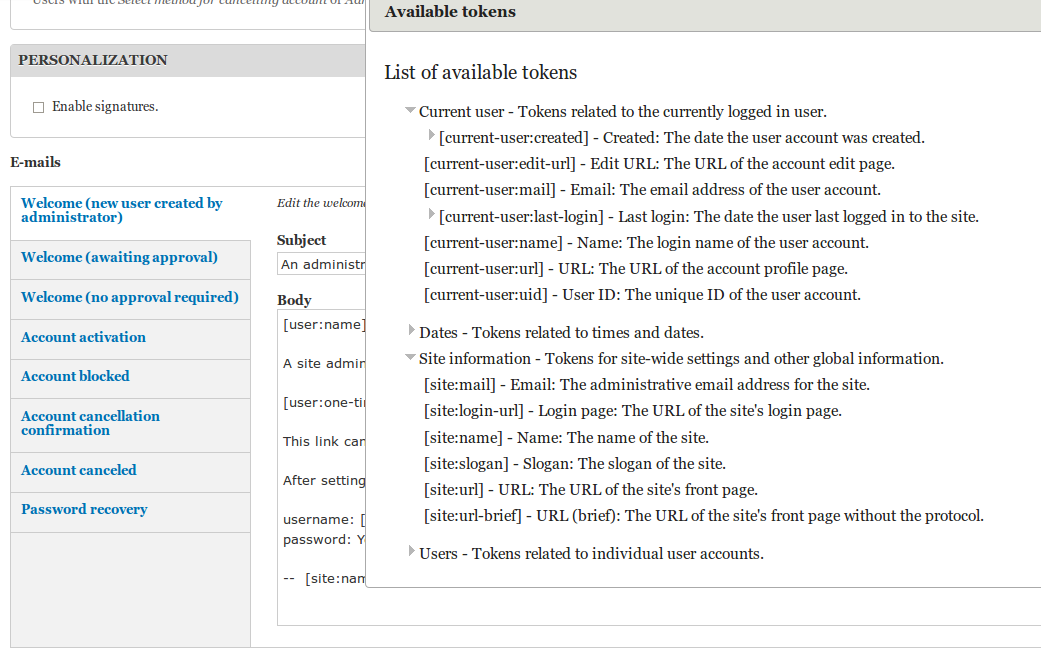The width and height of the screenshot is (1041, 670).
Task: Open the Account activation tab
Action: point(131,337)
